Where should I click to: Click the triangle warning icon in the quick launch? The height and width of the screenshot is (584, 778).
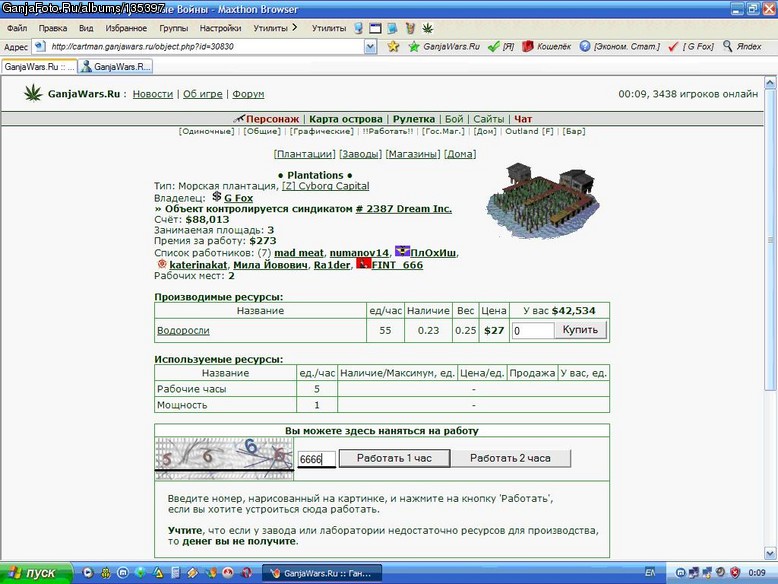click(x=158, y=573)
